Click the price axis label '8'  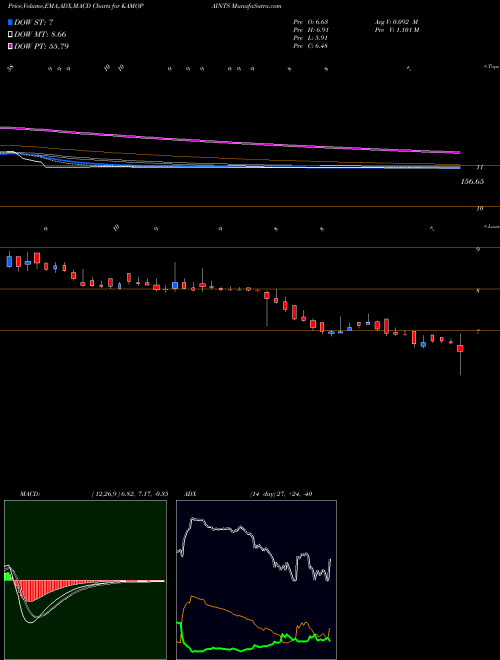click(478, 290)
